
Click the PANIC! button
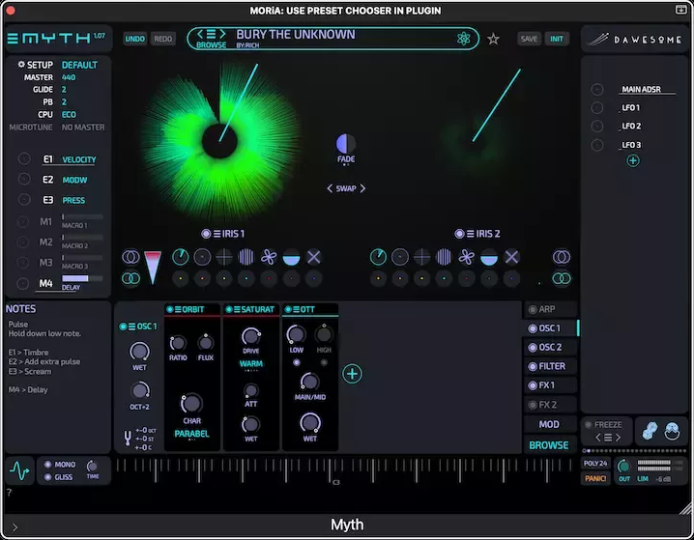tap(595, 478)
